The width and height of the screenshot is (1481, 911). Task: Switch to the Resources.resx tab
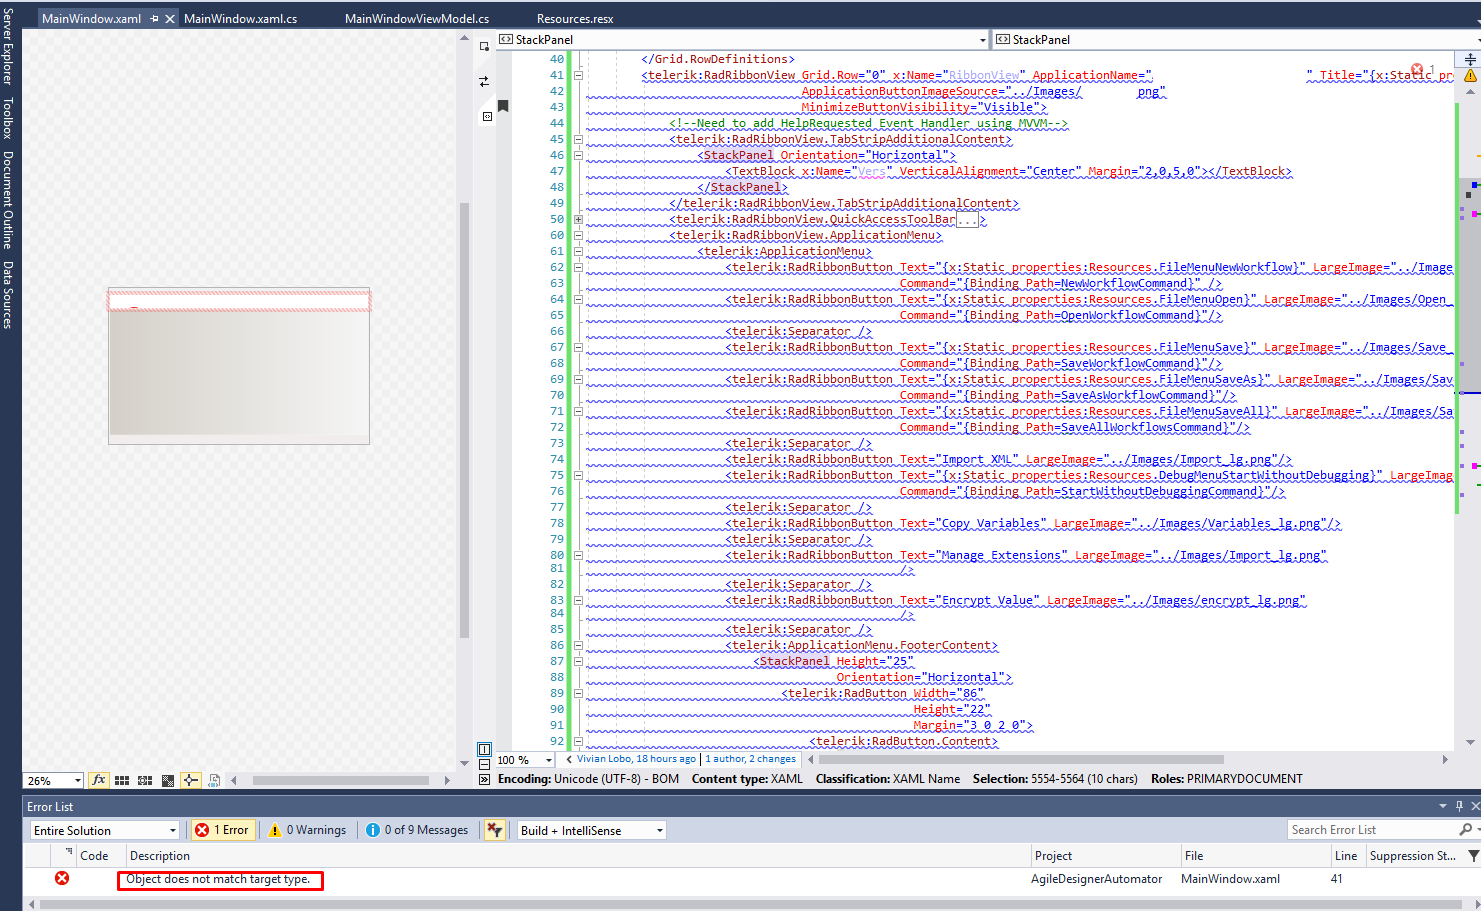point(575,19)
